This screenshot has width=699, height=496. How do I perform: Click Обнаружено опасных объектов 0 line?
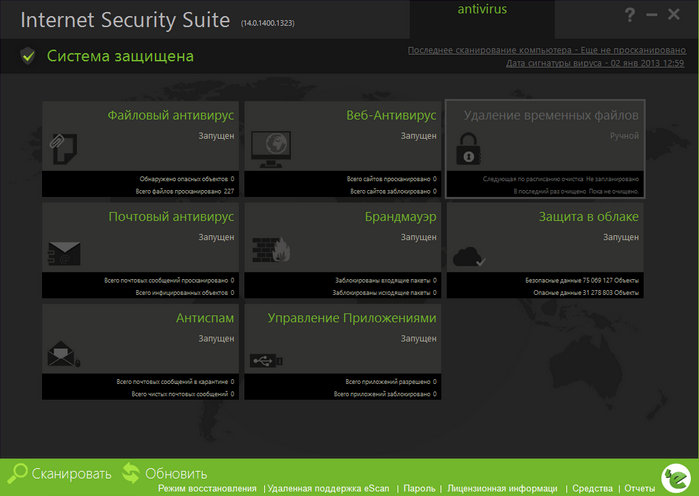coord(187,179)
